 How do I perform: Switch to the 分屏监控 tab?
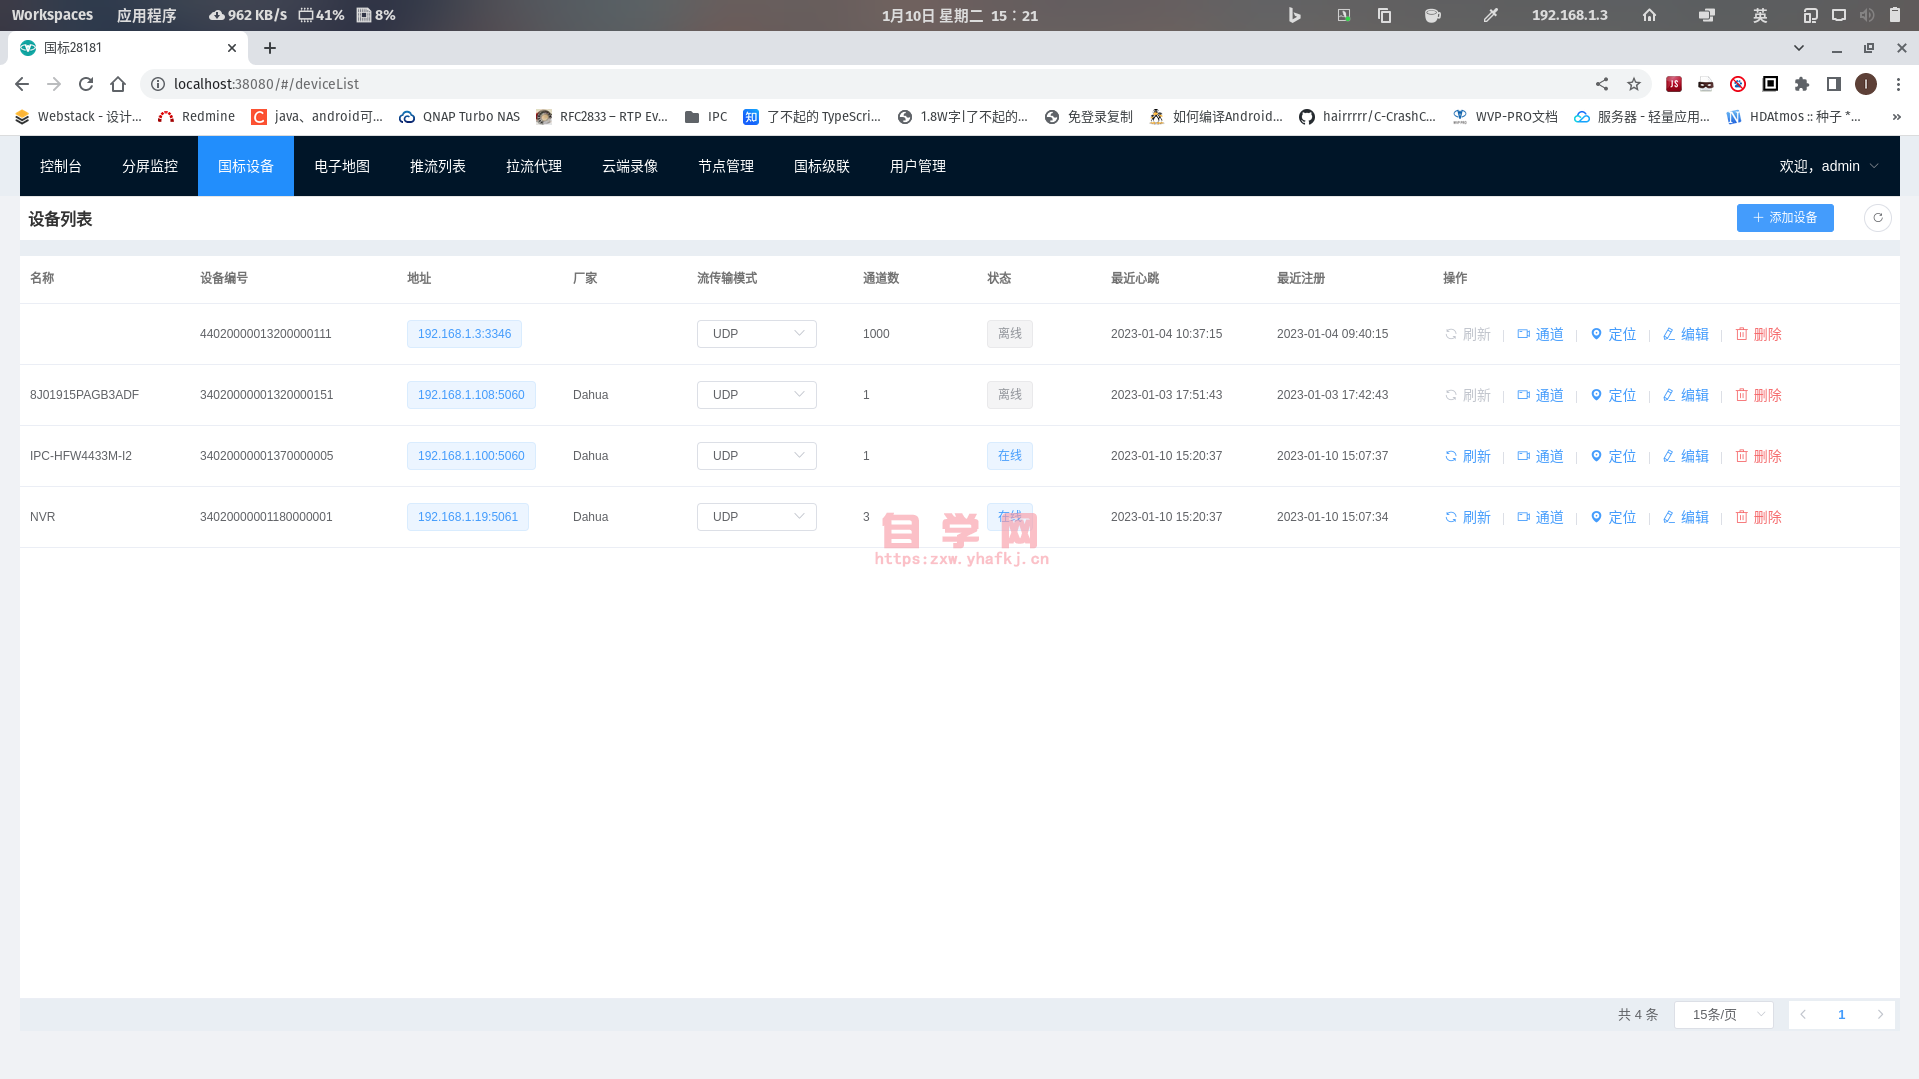(150, 166)
